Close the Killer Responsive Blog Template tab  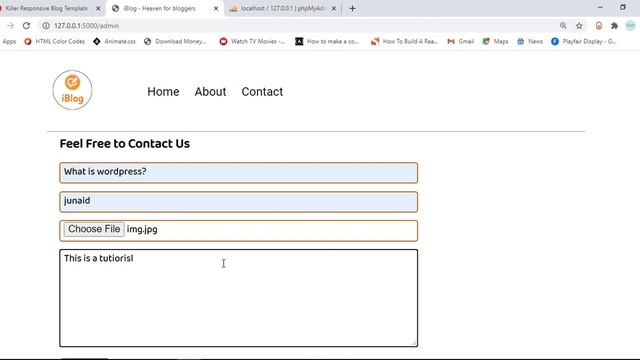pyautogui.click(x=98, y=9)
